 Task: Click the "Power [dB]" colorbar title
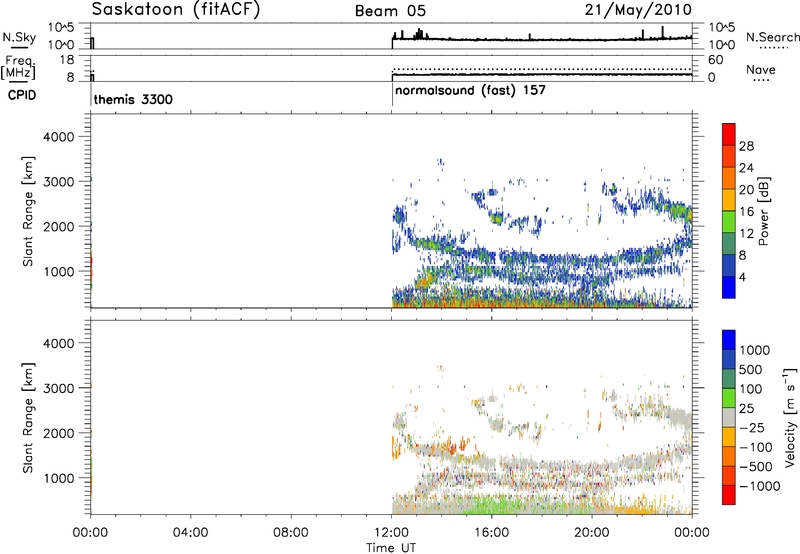tap(763, 211)
